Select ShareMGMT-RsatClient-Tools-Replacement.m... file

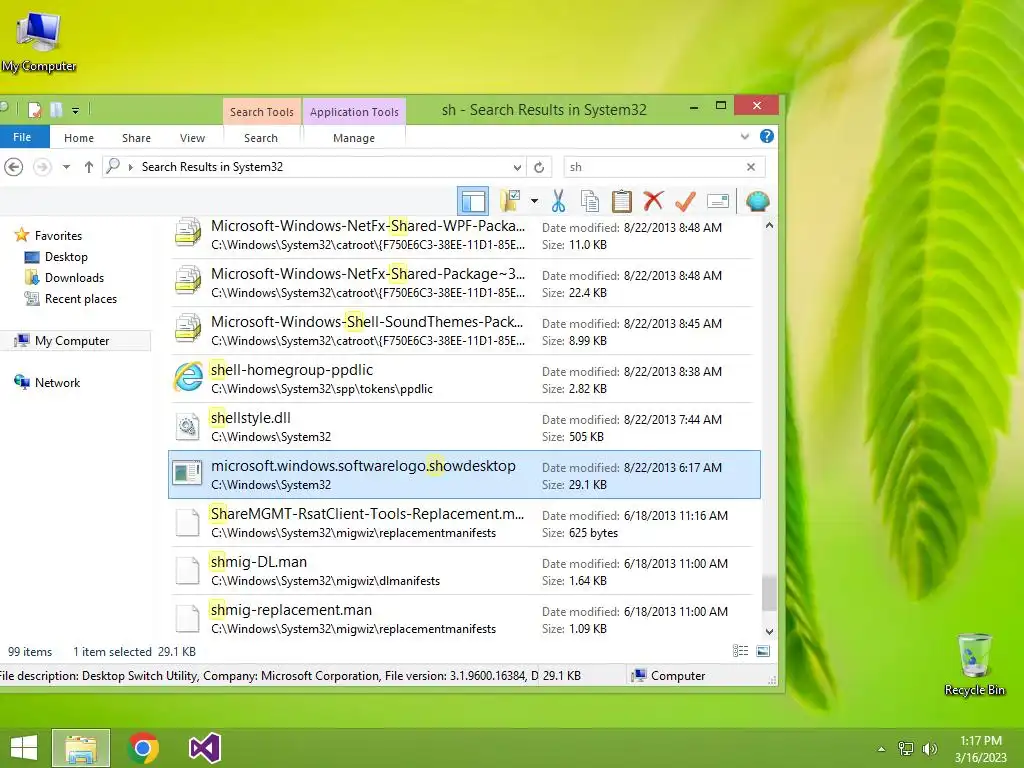tap(464, 522)
